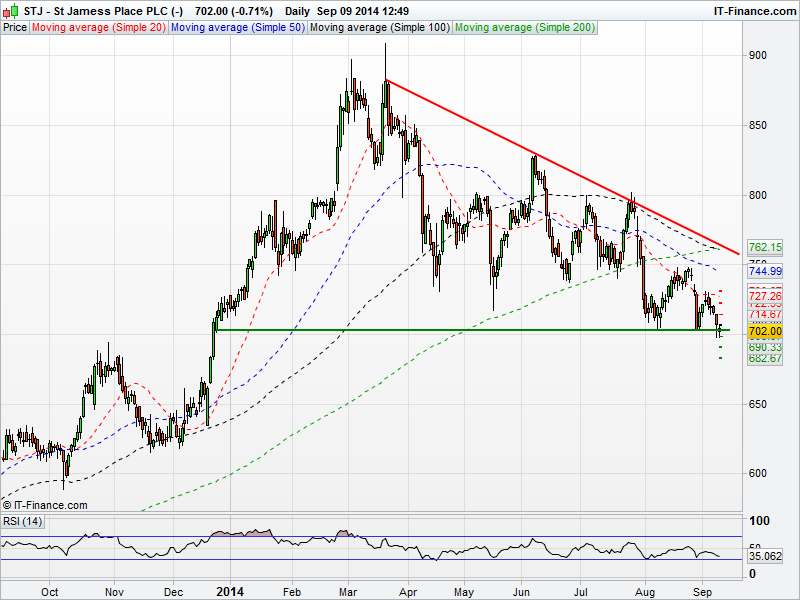Click the IT-Finance.com link at top right
This screenshot has height=600, width=800.
[755, 11]
